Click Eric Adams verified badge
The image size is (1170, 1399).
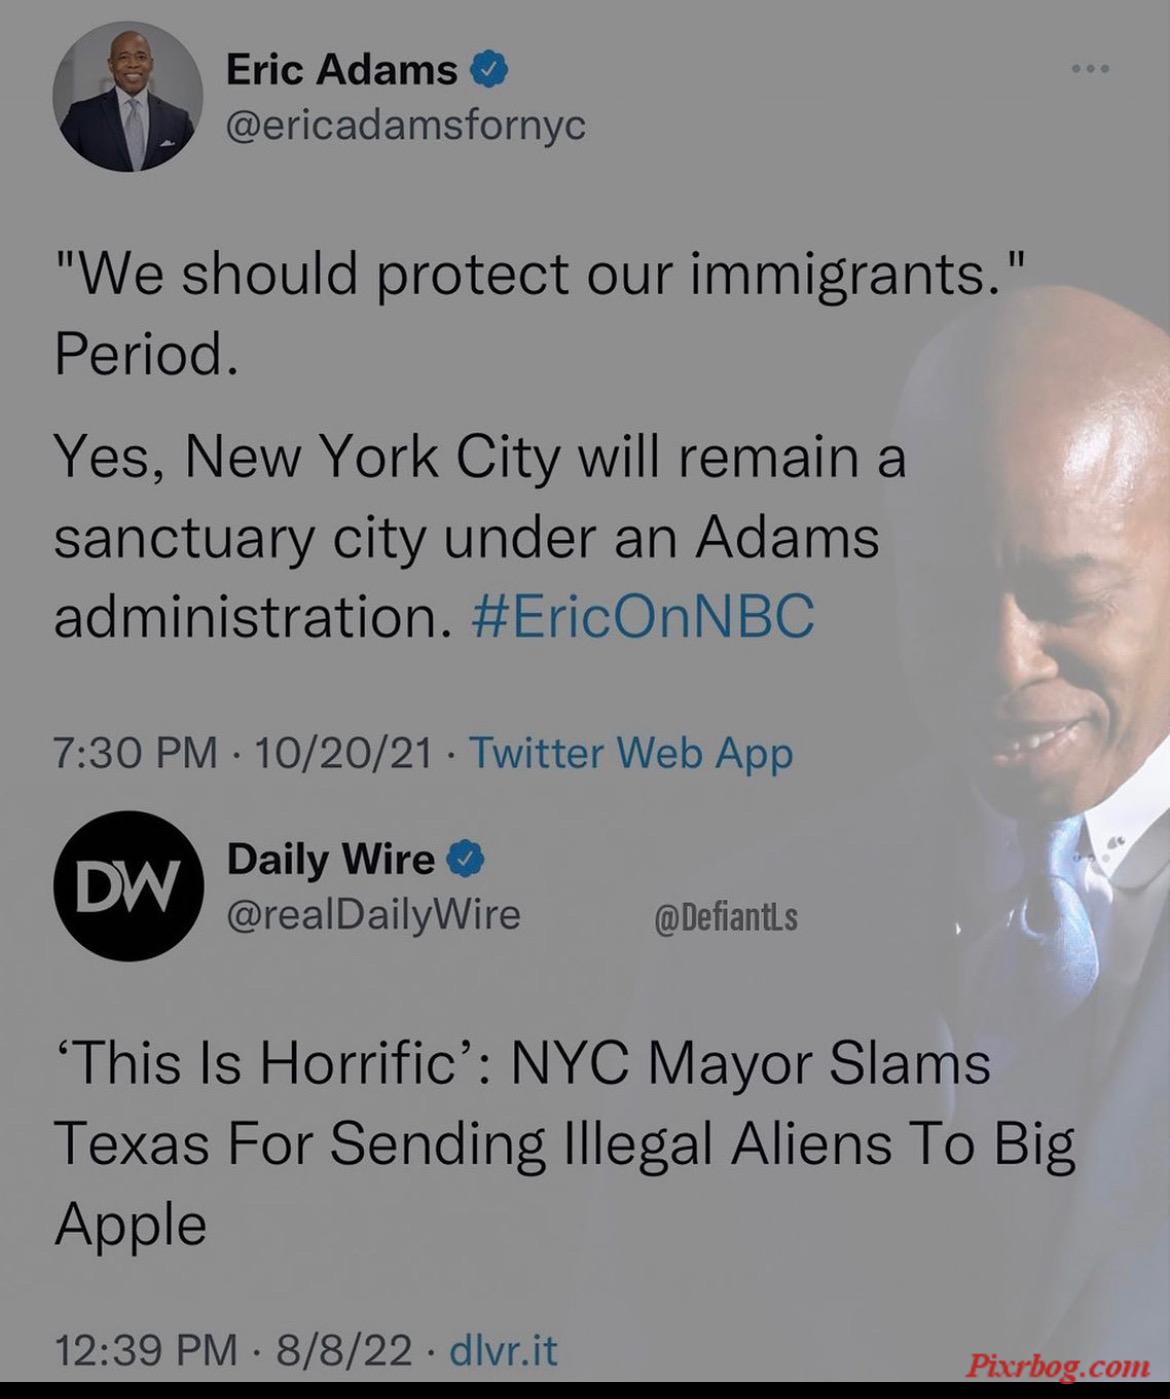(490, 70)
